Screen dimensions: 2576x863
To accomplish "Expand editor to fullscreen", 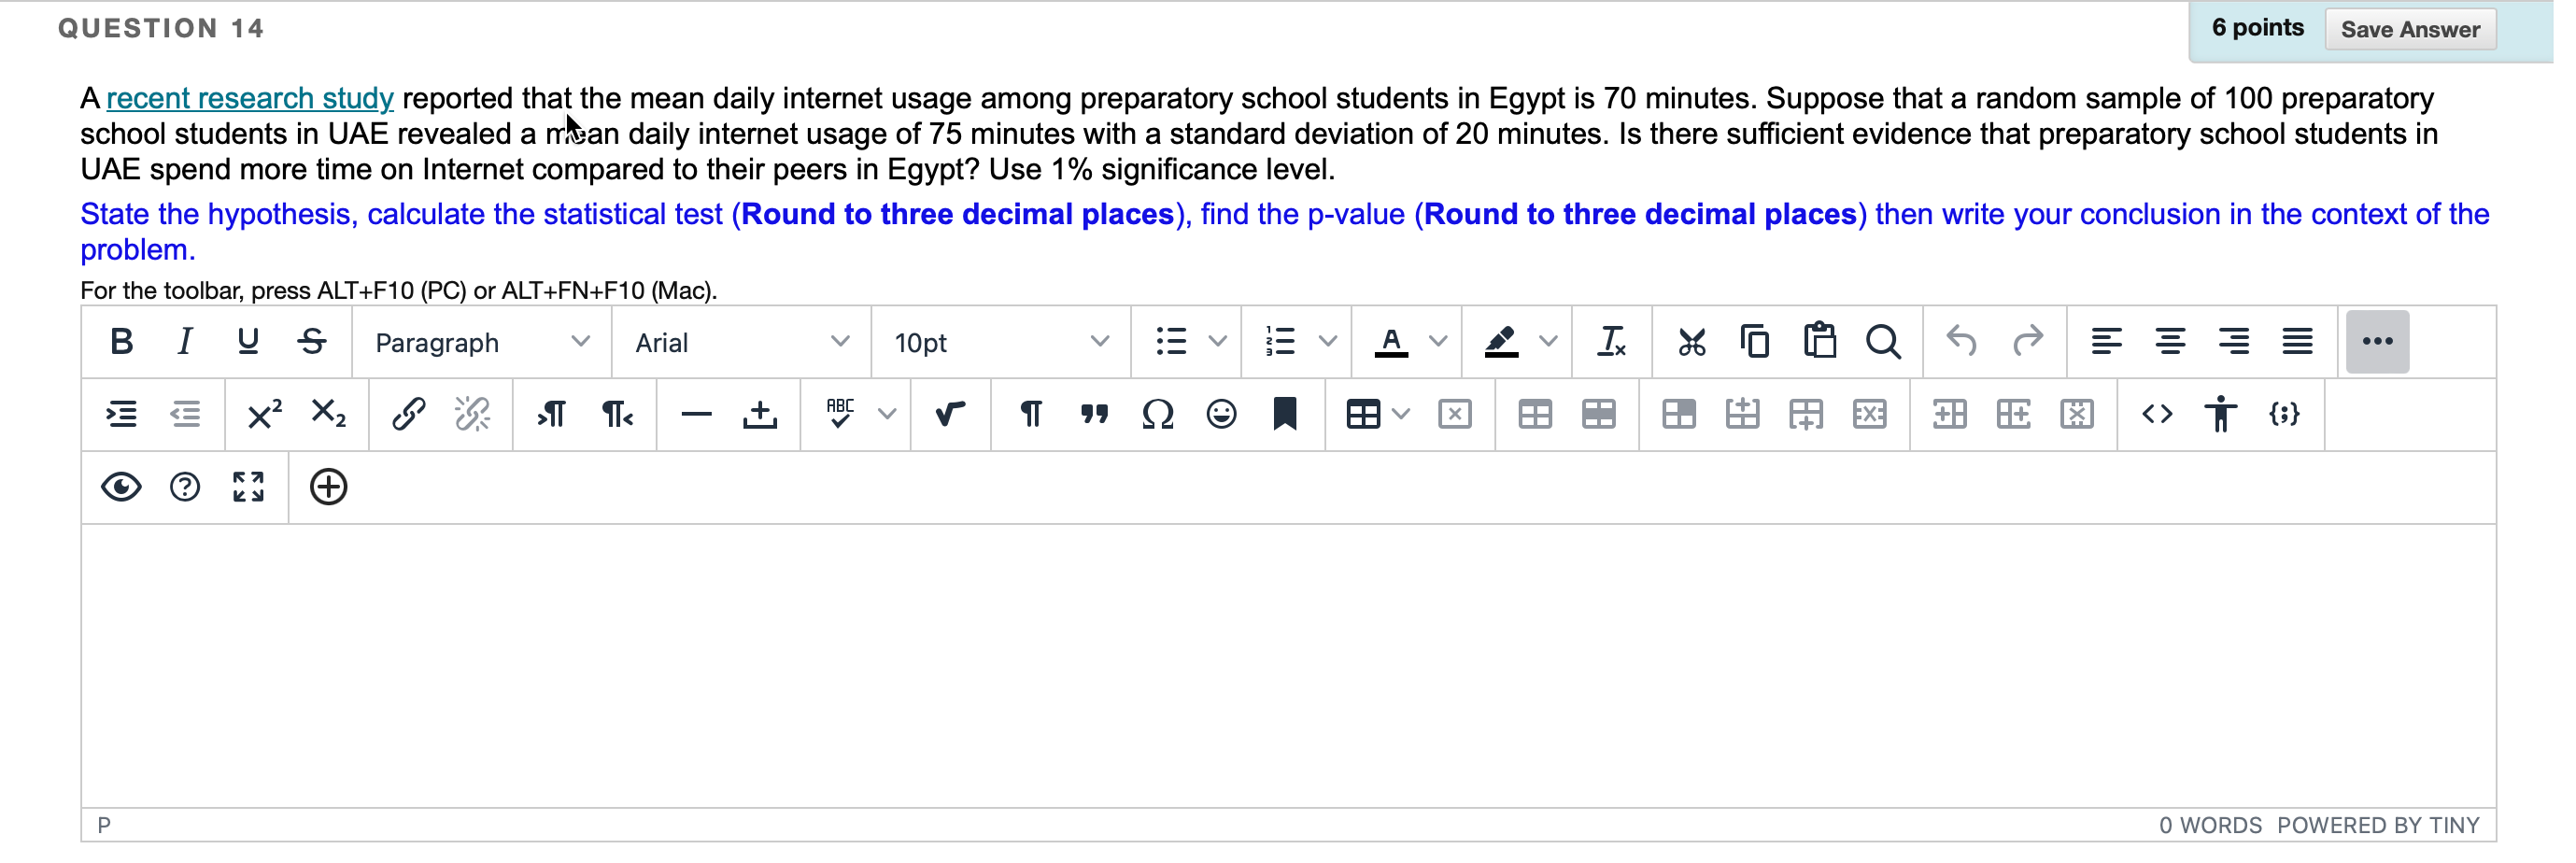I will (x=248, y=487).
